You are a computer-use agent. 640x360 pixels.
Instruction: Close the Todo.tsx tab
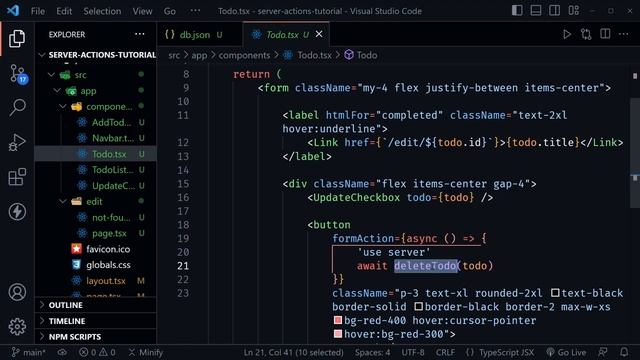[x=319, y=34]
